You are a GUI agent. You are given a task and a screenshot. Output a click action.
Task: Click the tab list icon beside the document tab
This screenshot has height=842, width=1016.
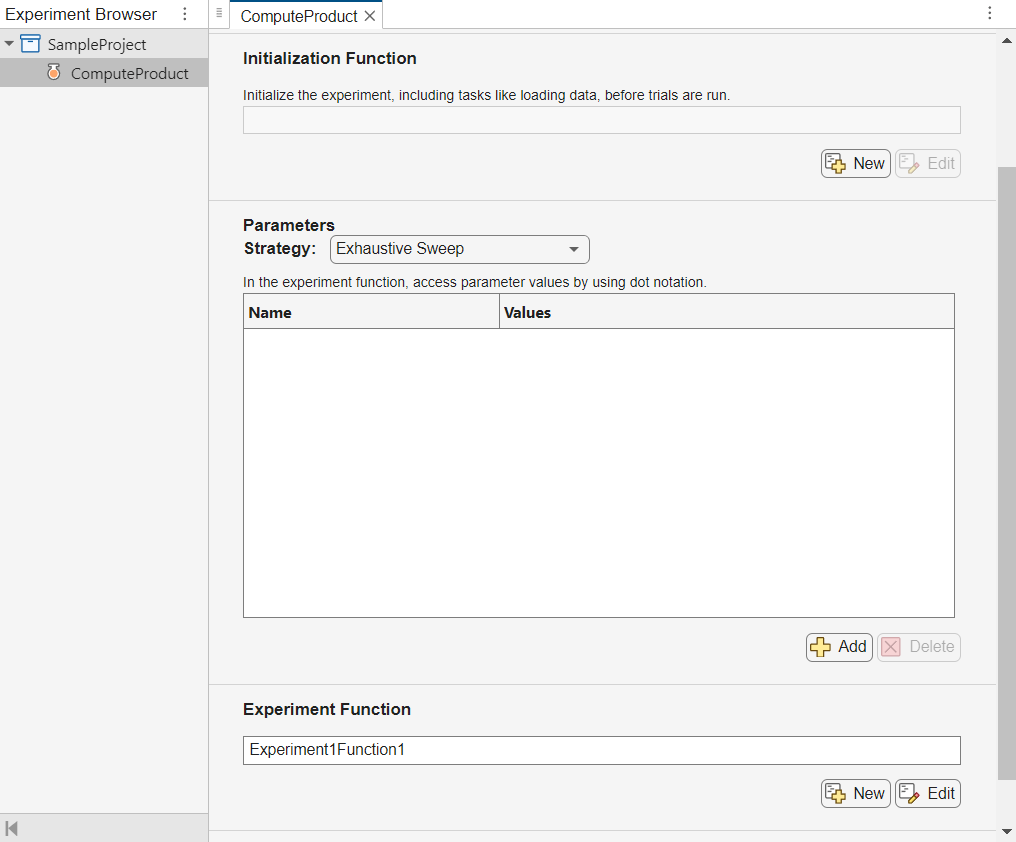tap(219, 14)
